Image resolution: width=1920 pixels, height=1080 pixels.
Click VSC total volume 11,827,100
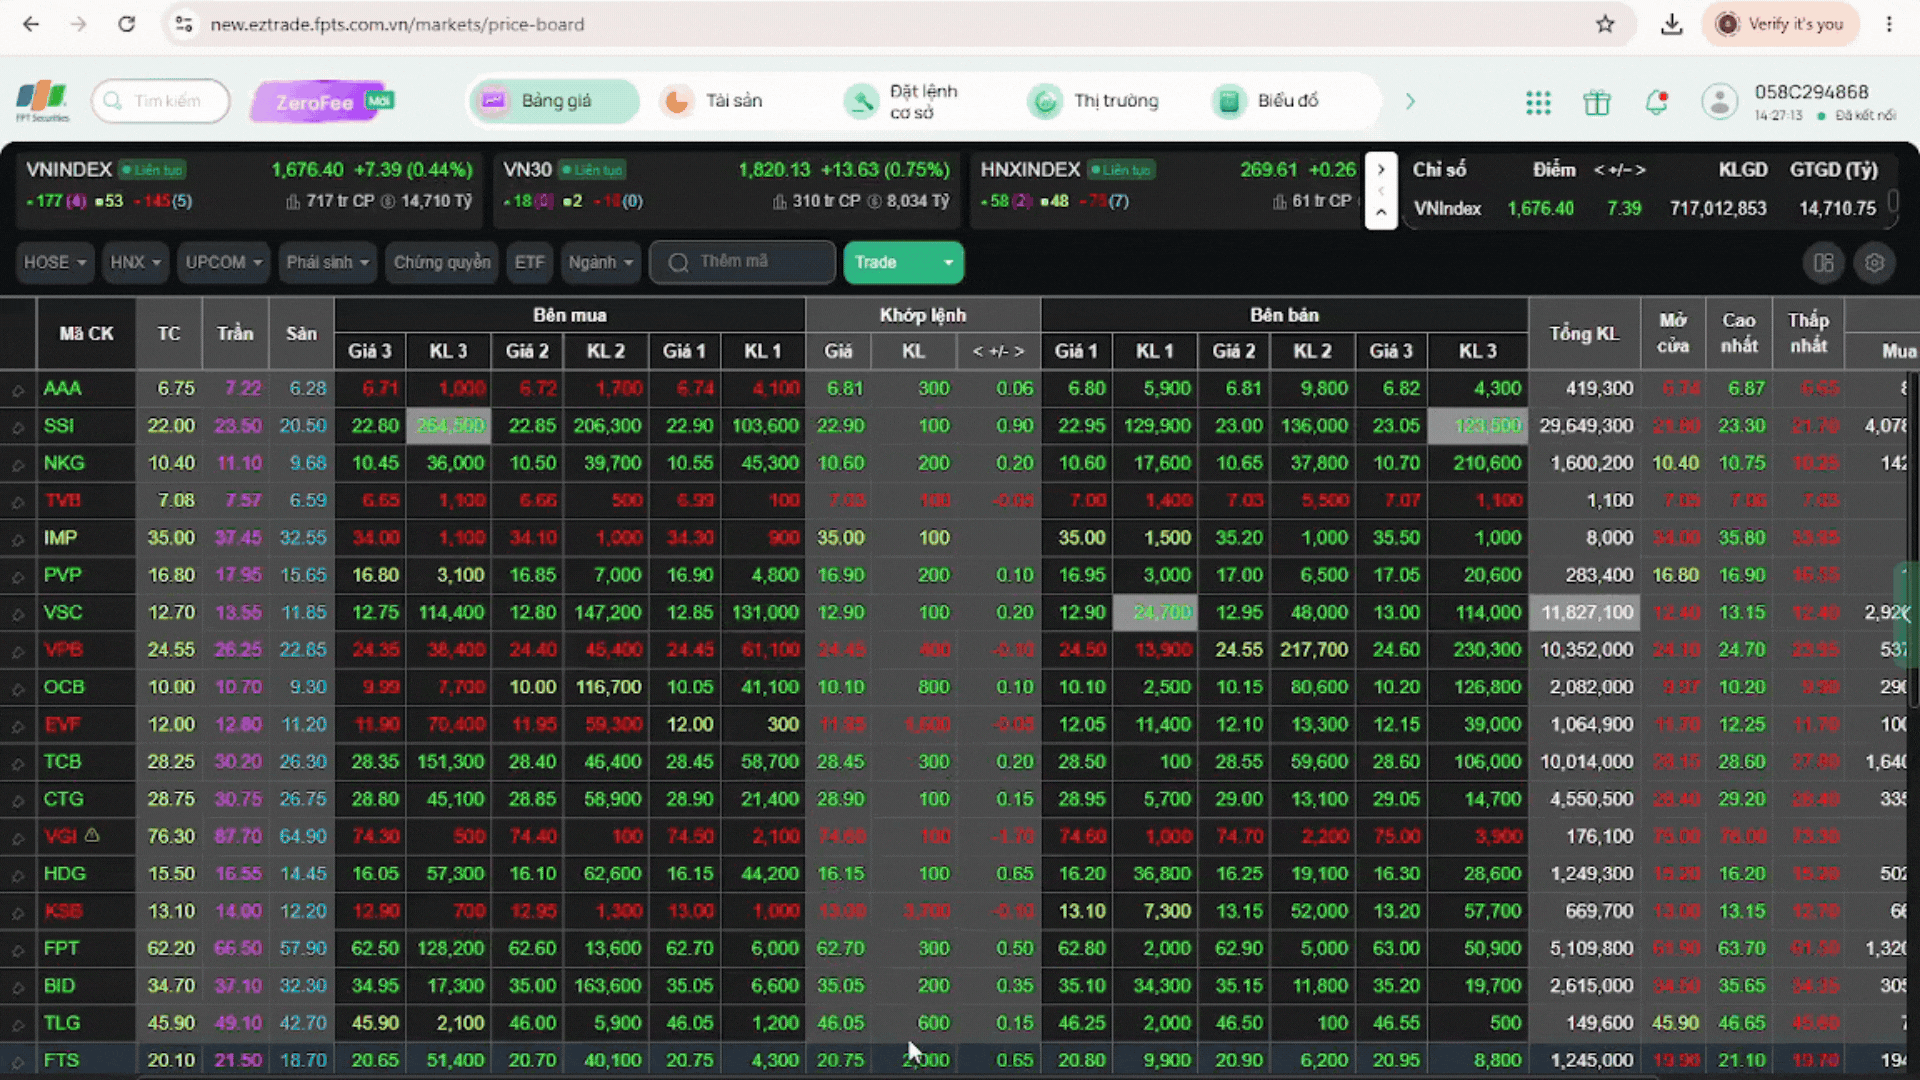[x=1585, y=613]
